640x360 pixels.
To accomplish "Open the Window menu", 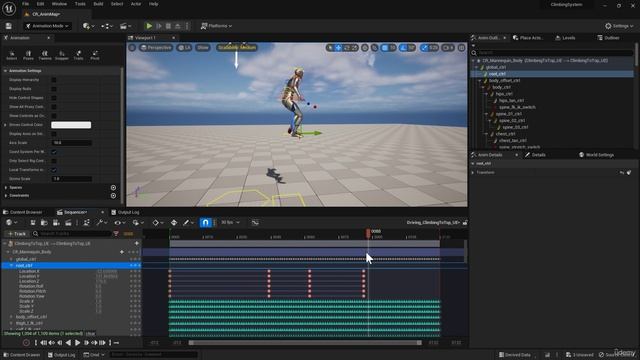I will pyautogui.click(x=59, y=4).
